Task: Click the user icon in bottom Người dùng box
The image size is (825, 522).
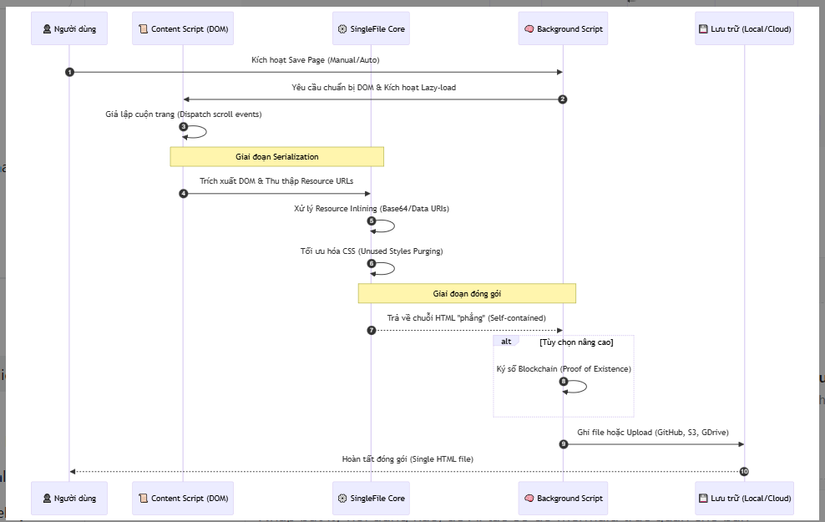Action: (47, 498)
